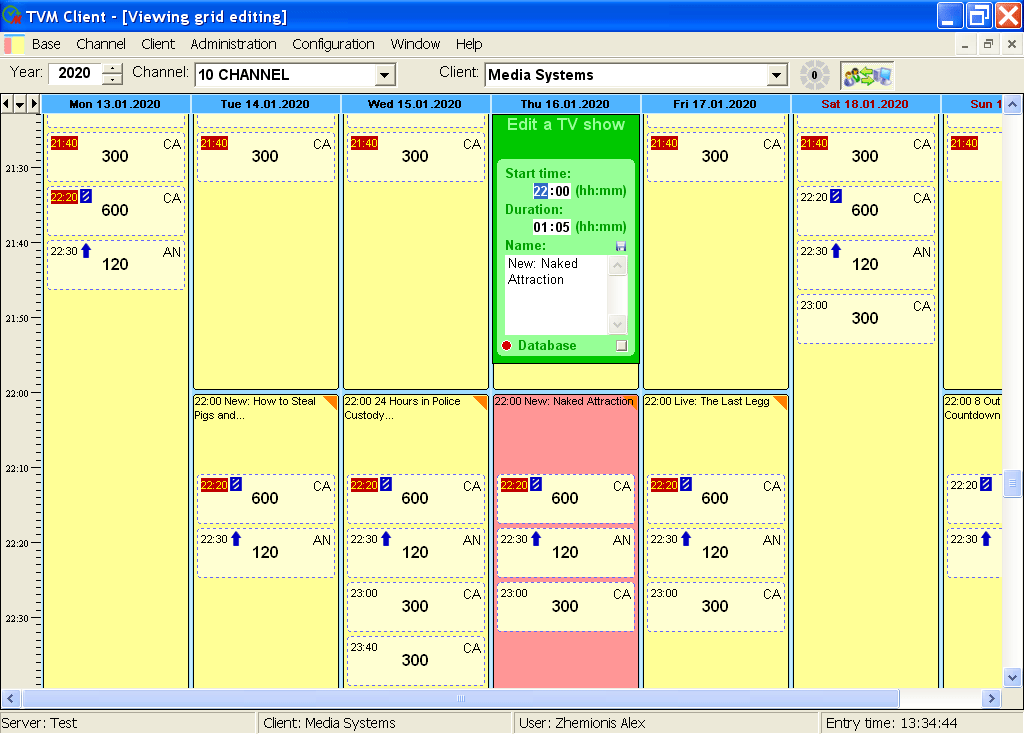Expand the Client dropdown showing Media Systems
The image size is (1024, 734).
[777, 75]
